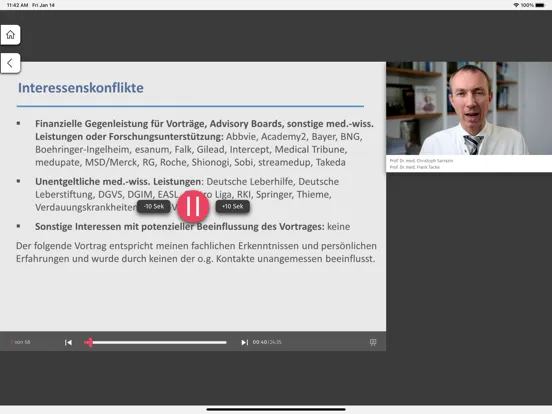The height and width of the screenshot is (414, 552).
Task: Click the slide counter 'von 68'
Action: [20, 342]
